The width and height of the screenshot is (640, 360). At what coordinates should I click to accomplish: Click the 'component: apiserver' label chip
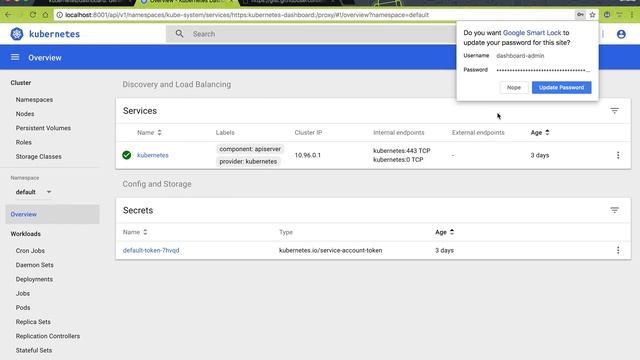[x=250, y=149]
